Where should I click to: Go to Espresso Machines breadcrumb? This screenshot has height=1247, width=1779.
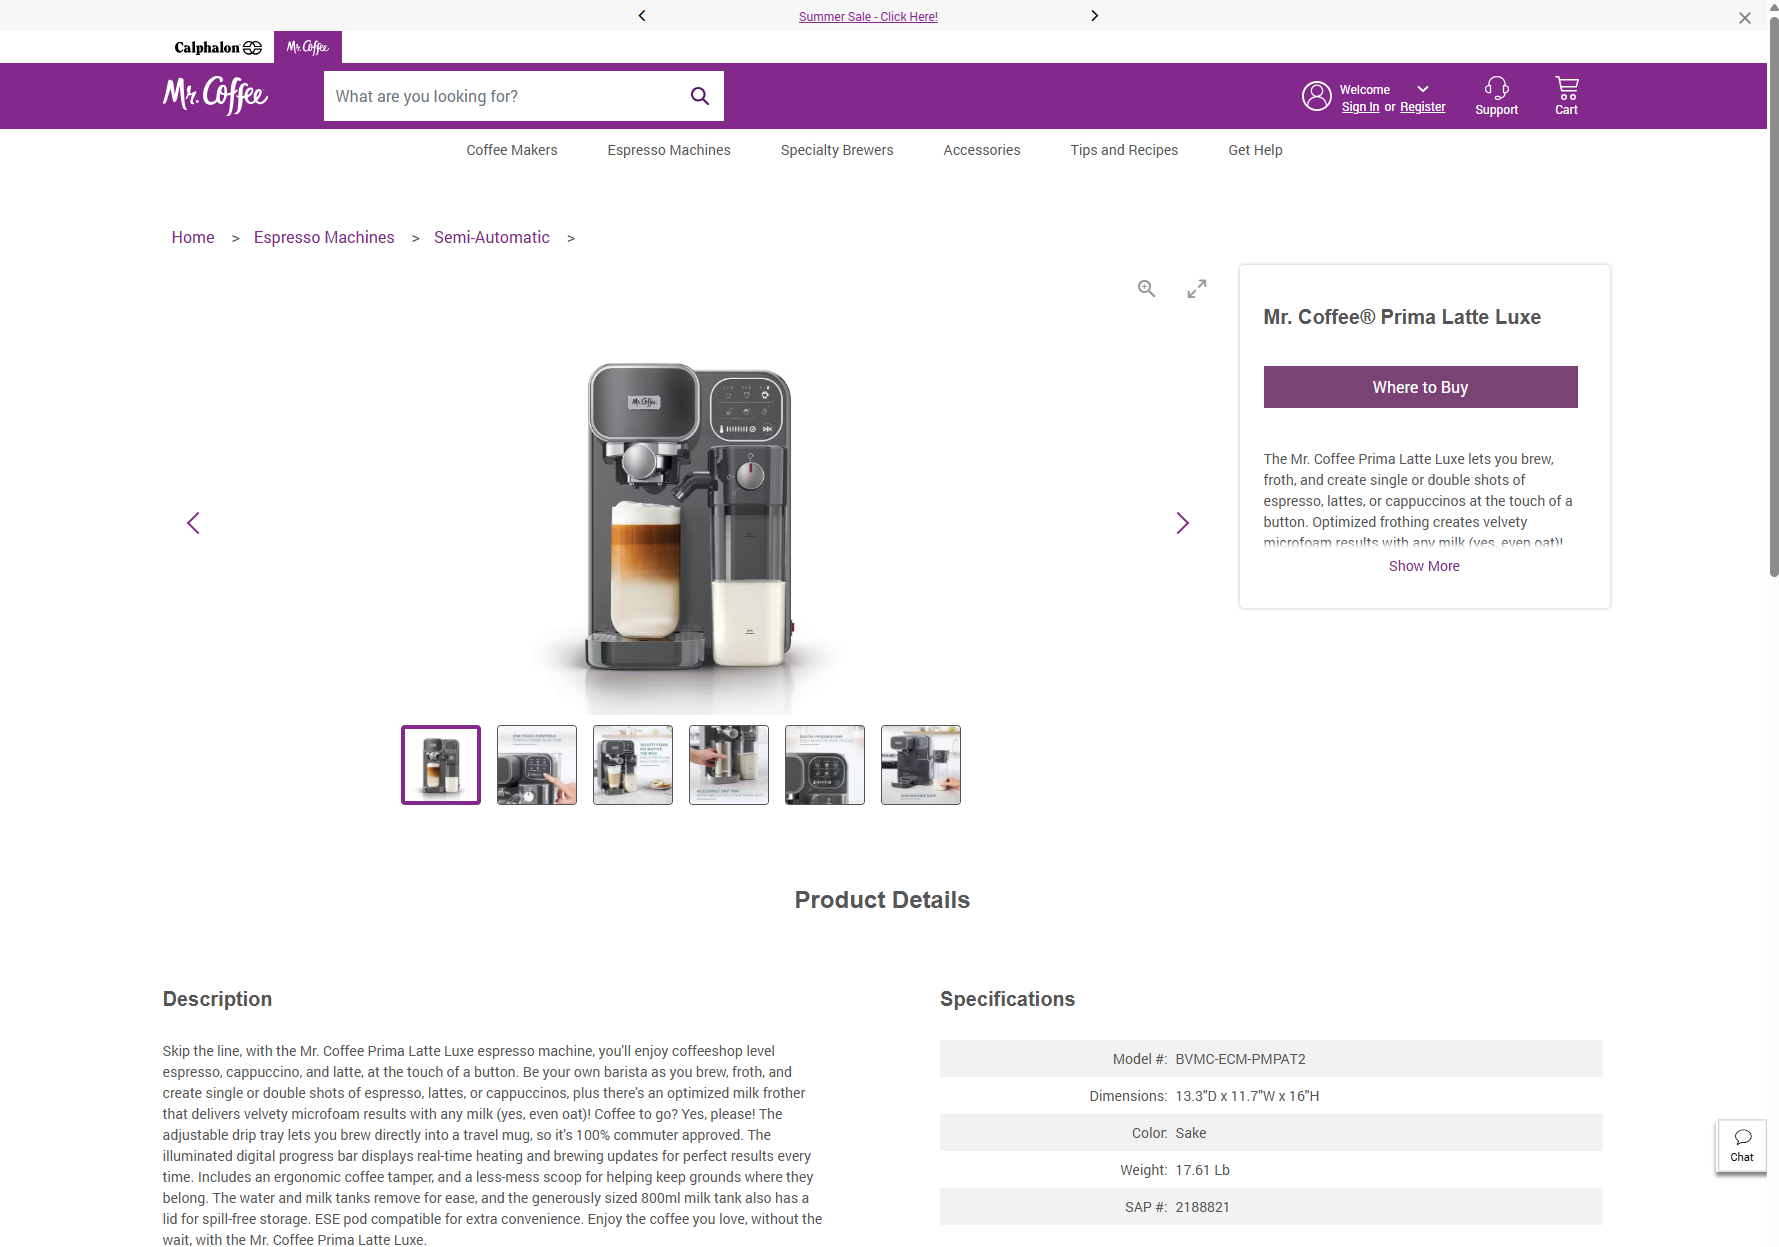click(x=324, y=237)
